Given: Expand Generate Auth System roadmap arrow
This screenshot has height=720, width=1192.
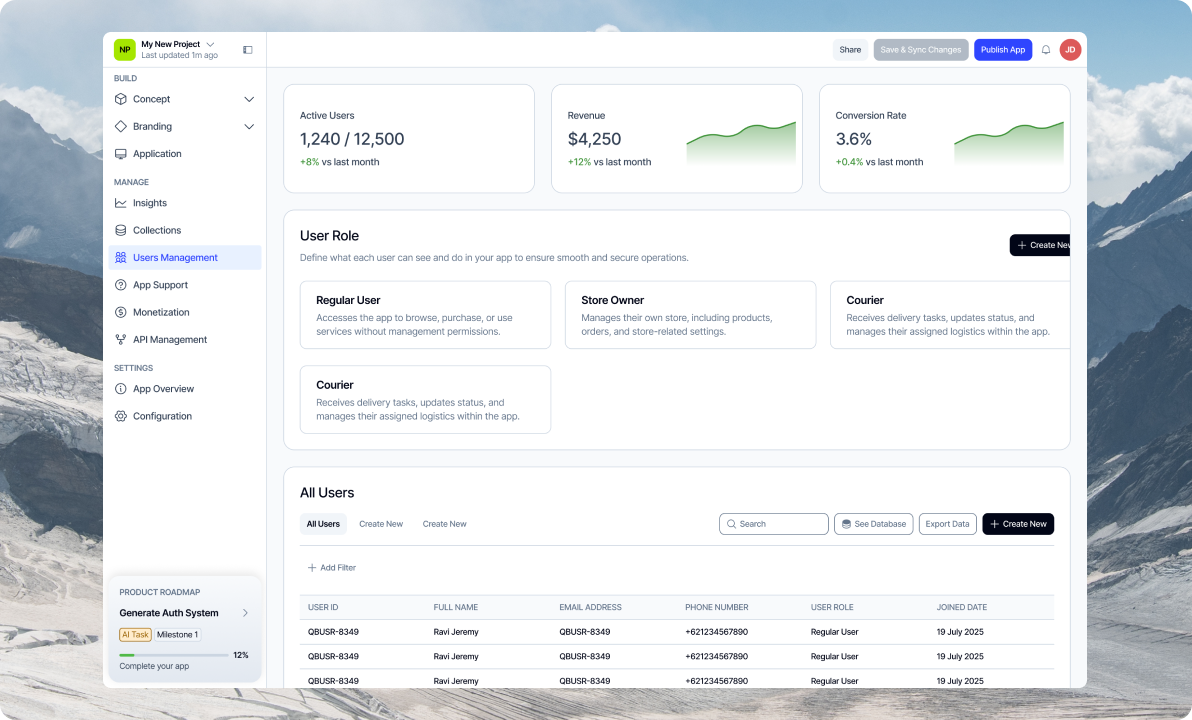Looking at the screenshot, I should point(245,613).
